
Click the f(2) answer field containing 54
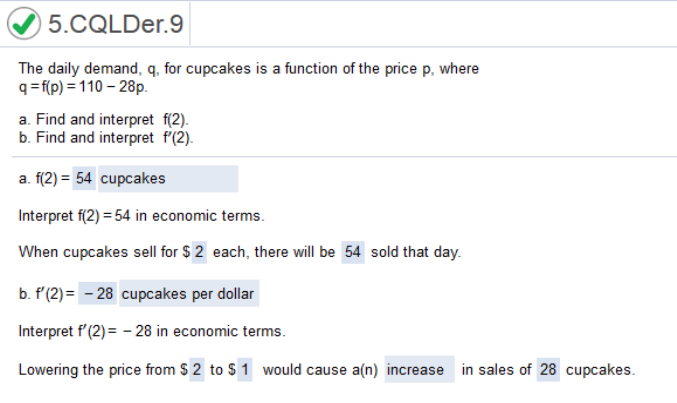(x=84, y=178)
